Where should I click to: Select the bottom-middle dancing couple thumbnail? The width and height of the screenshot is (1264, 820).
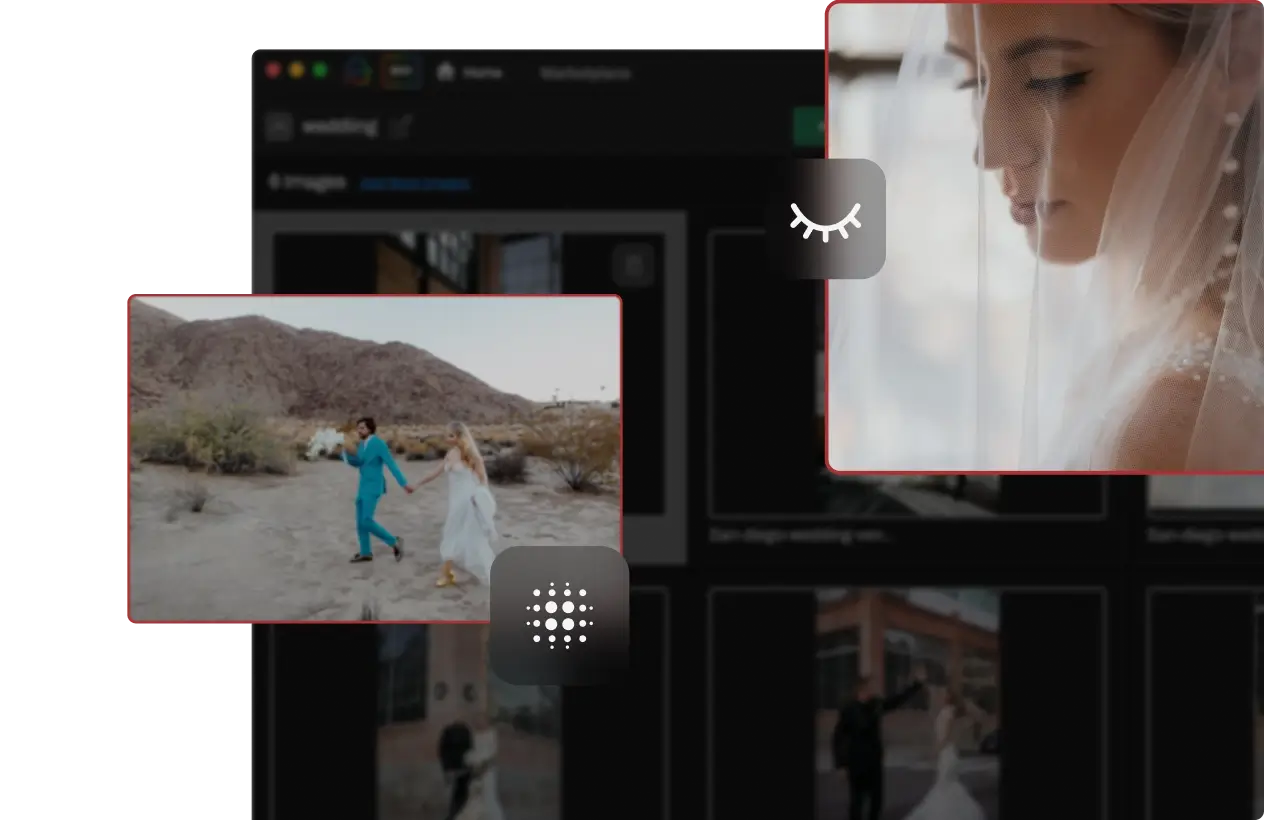pos(907,703)
